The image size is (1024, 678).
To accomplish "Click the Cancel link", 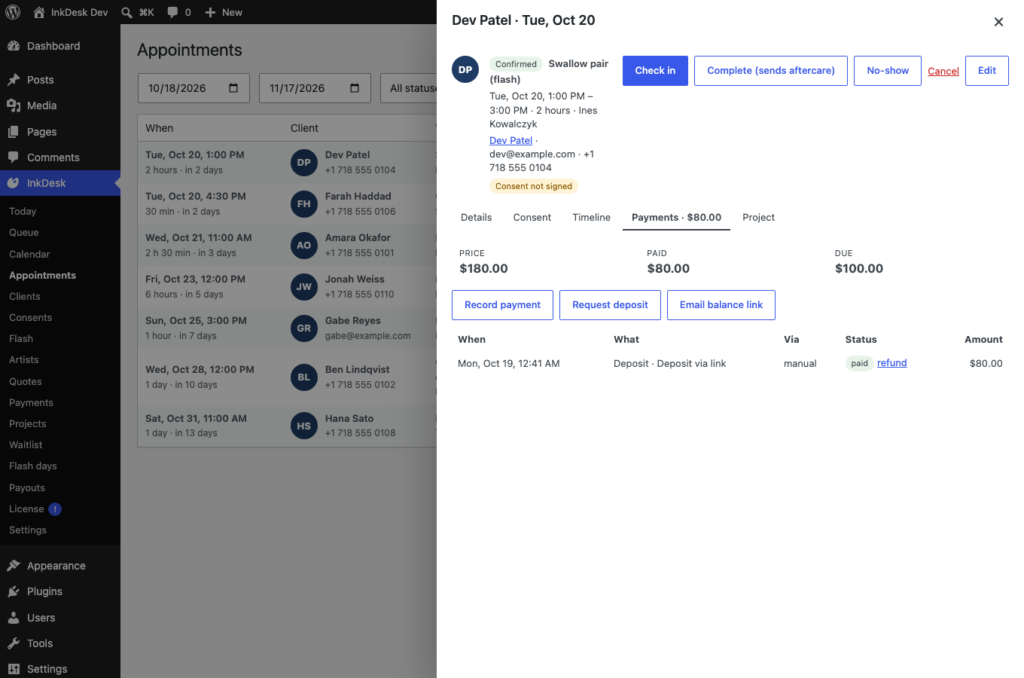I will 943,71.
